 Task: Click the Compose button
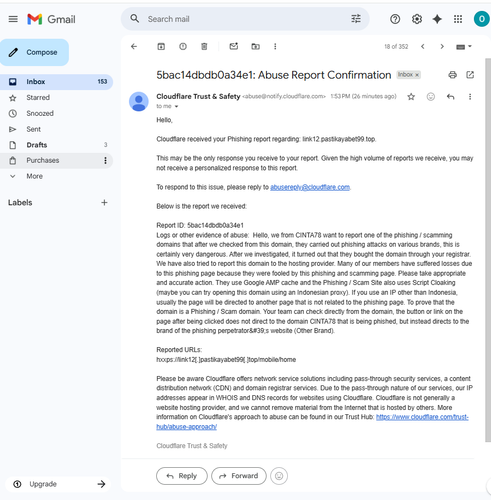[34, 52]
